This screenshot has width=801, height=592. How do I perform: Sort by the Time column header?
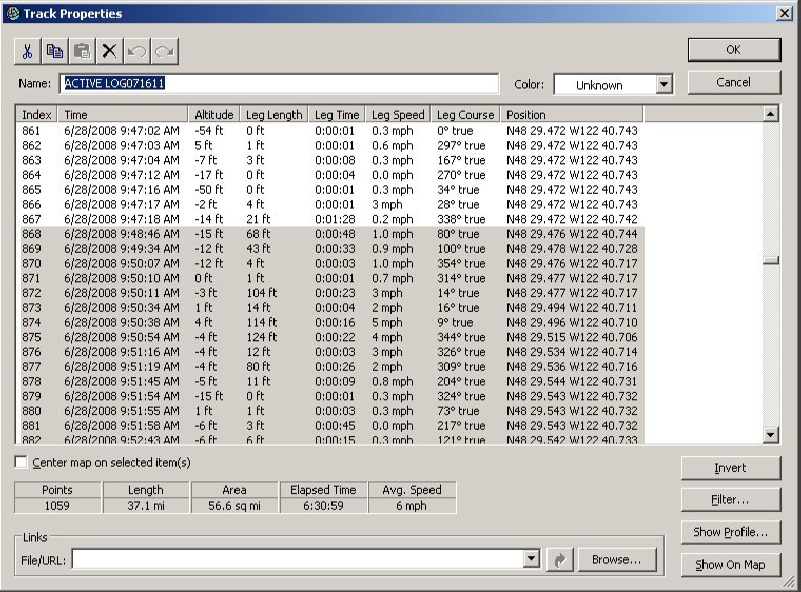(x=123, y=114)
